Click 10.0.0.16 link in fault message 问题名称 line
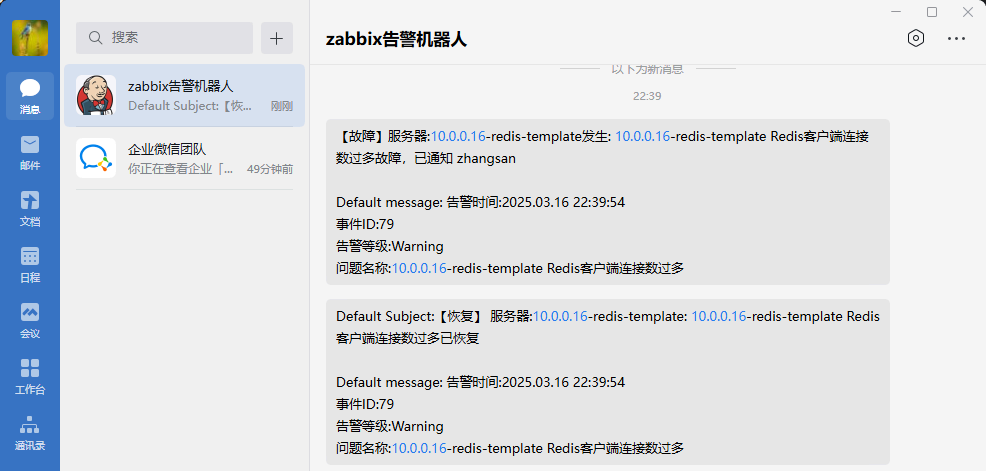This screenshot has width=986, height=471. tap(419, 269)
